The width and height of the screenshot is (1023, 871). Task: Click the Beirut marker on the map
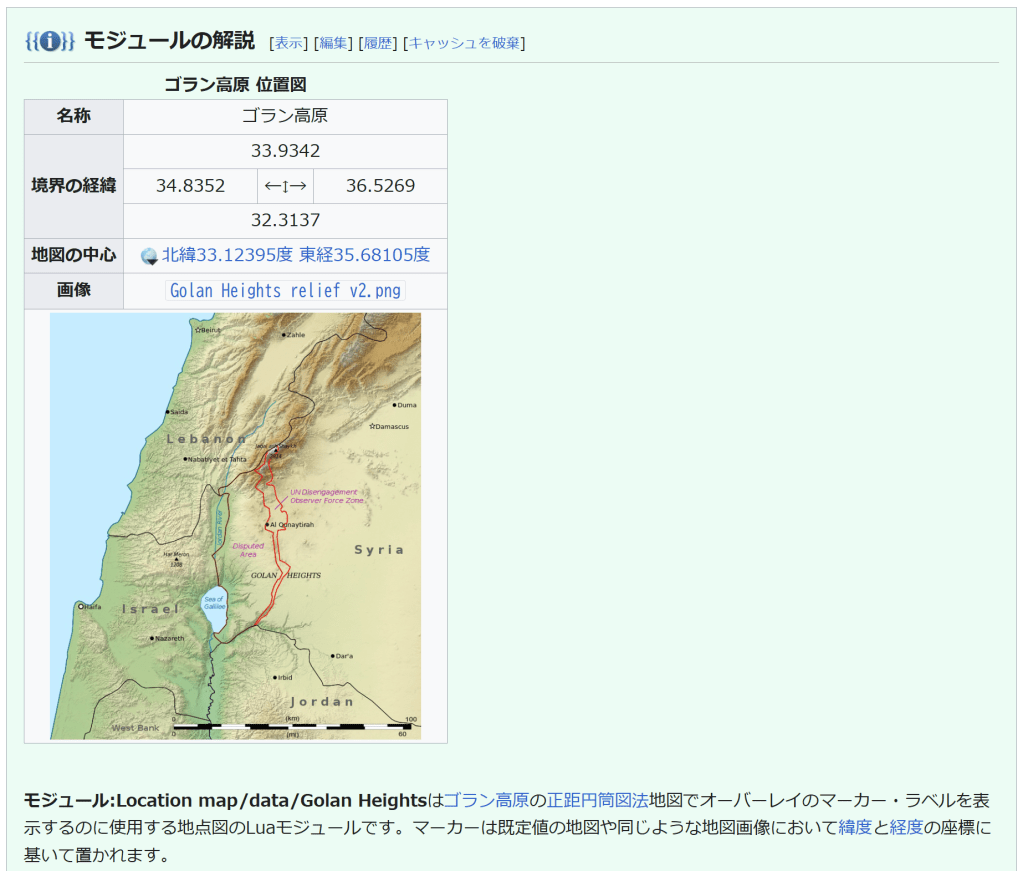pyautogui.click(x=198, y=329)
